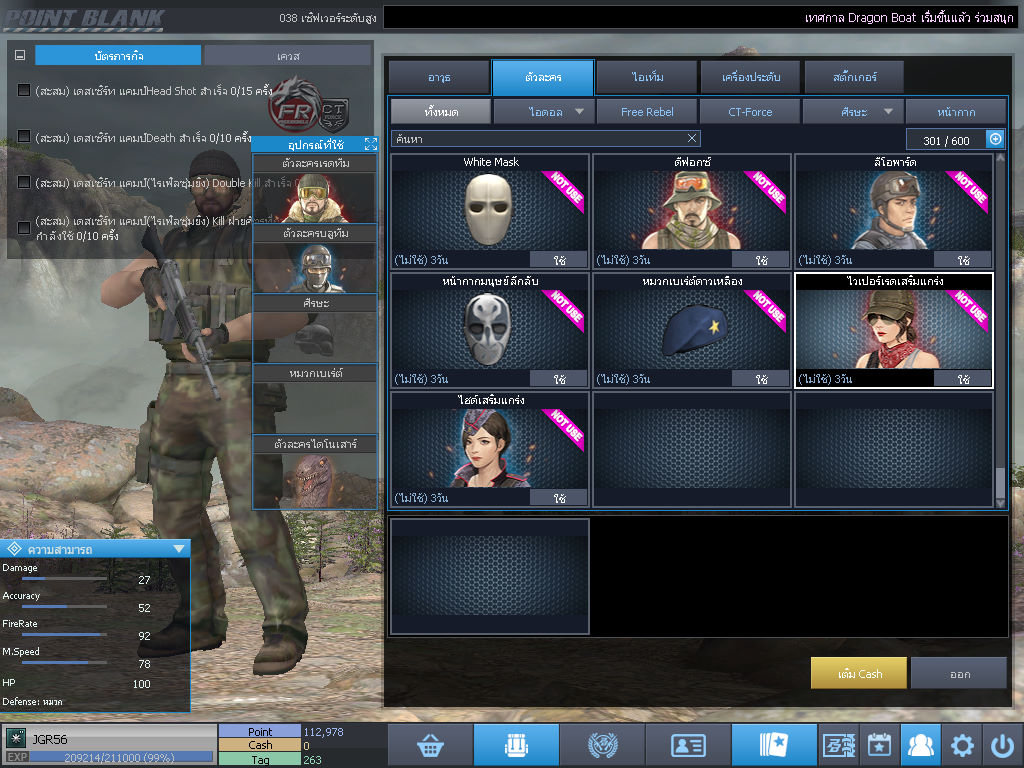Click the rank badge next to JGR56
The width and height of the screenshot is (1024, 768).
[16, 738]
